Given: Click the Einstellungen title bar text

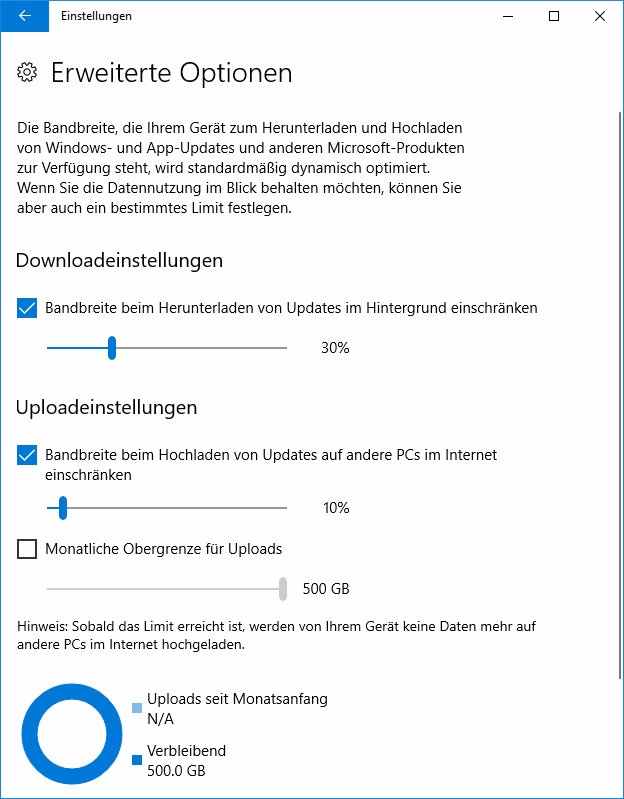Looking at the screenshot, I should point(96,16).
